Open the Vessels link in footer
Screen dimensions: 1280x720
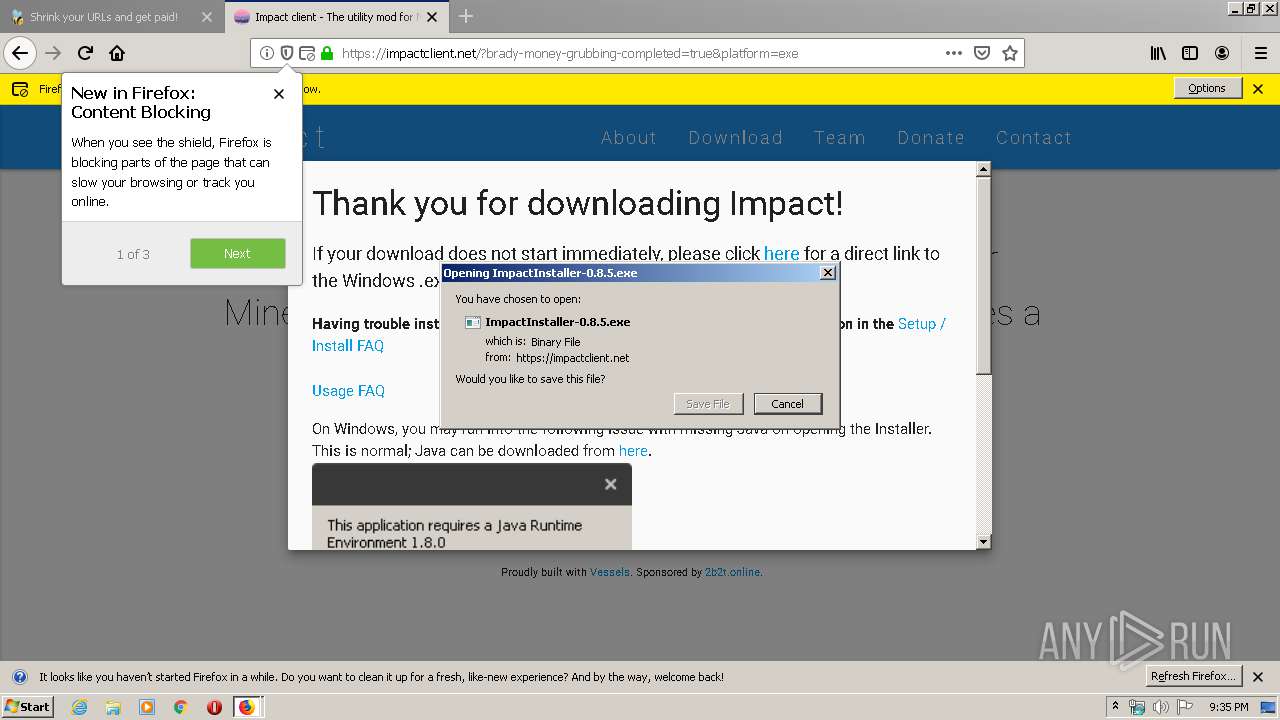point(610,573)
